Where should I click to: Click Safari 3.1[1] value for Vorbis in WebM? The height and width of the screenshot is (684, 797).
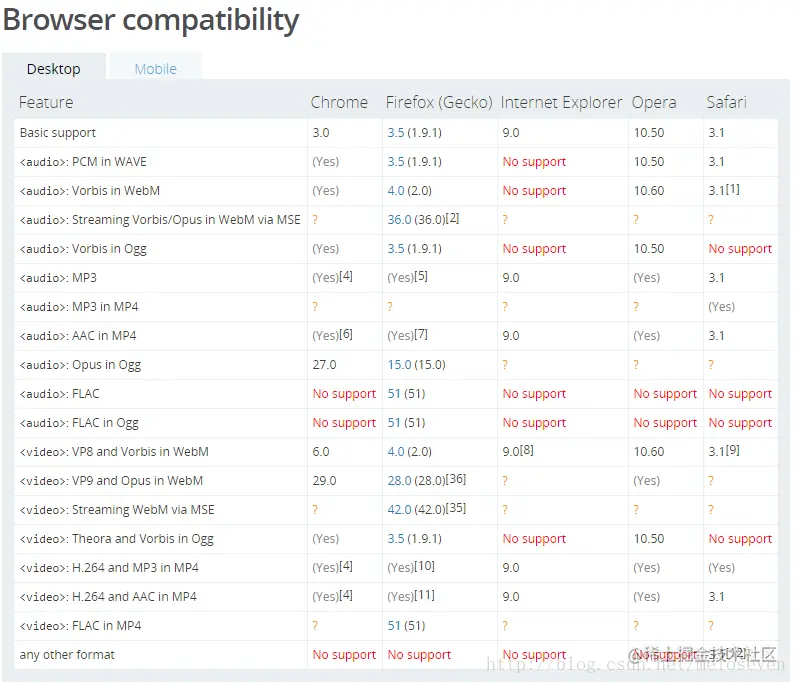tap(724, 190)
